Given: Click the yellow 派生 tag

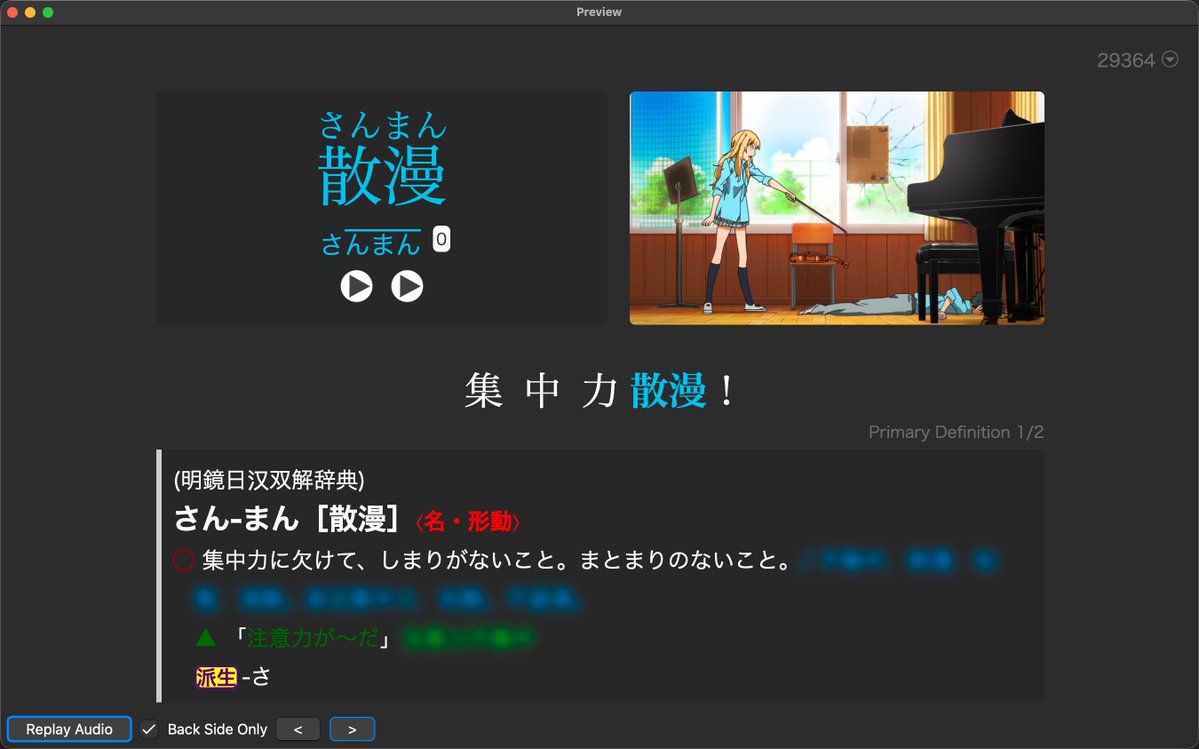Looking at the screenshot, I should coord(216,676).
